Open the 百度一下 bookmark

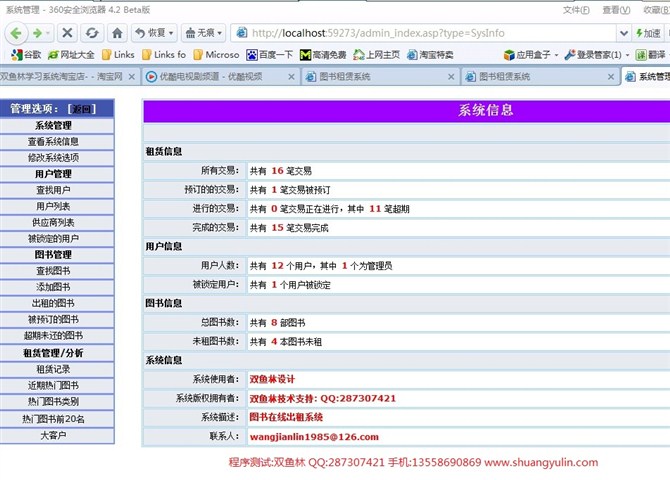coord(270,55)
